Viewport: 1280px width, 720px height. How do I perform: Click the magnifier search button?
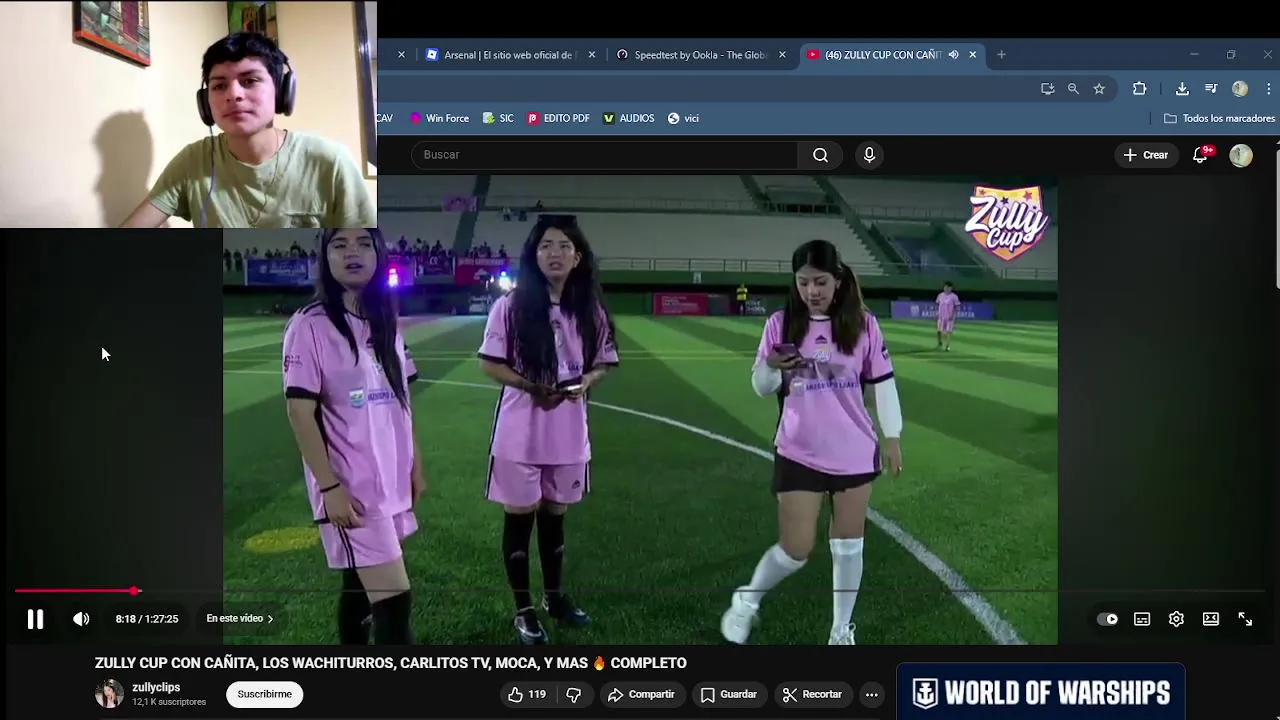820,155
